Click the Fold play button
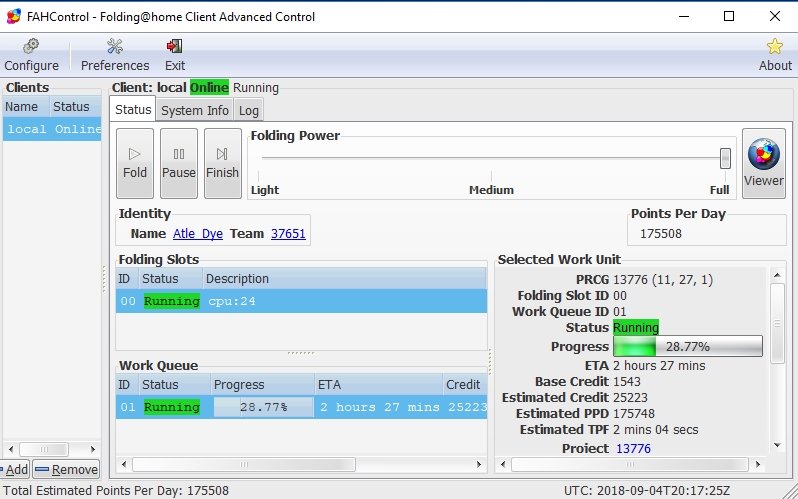 135,163
